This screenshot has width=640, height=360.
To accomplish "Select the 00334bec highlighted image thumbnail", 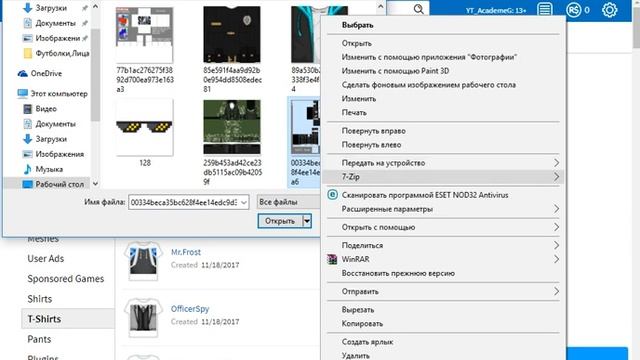I will point(305,127).
